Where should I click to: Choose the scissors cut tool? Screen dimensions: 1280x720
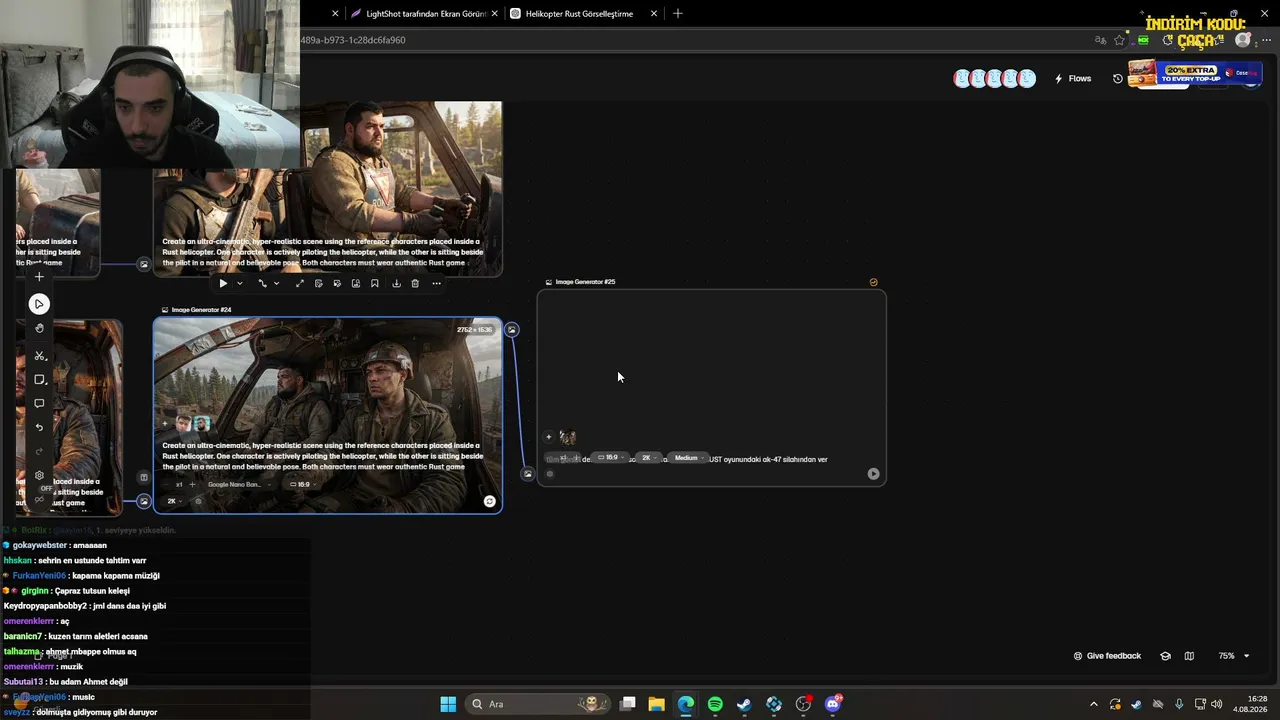39,356
